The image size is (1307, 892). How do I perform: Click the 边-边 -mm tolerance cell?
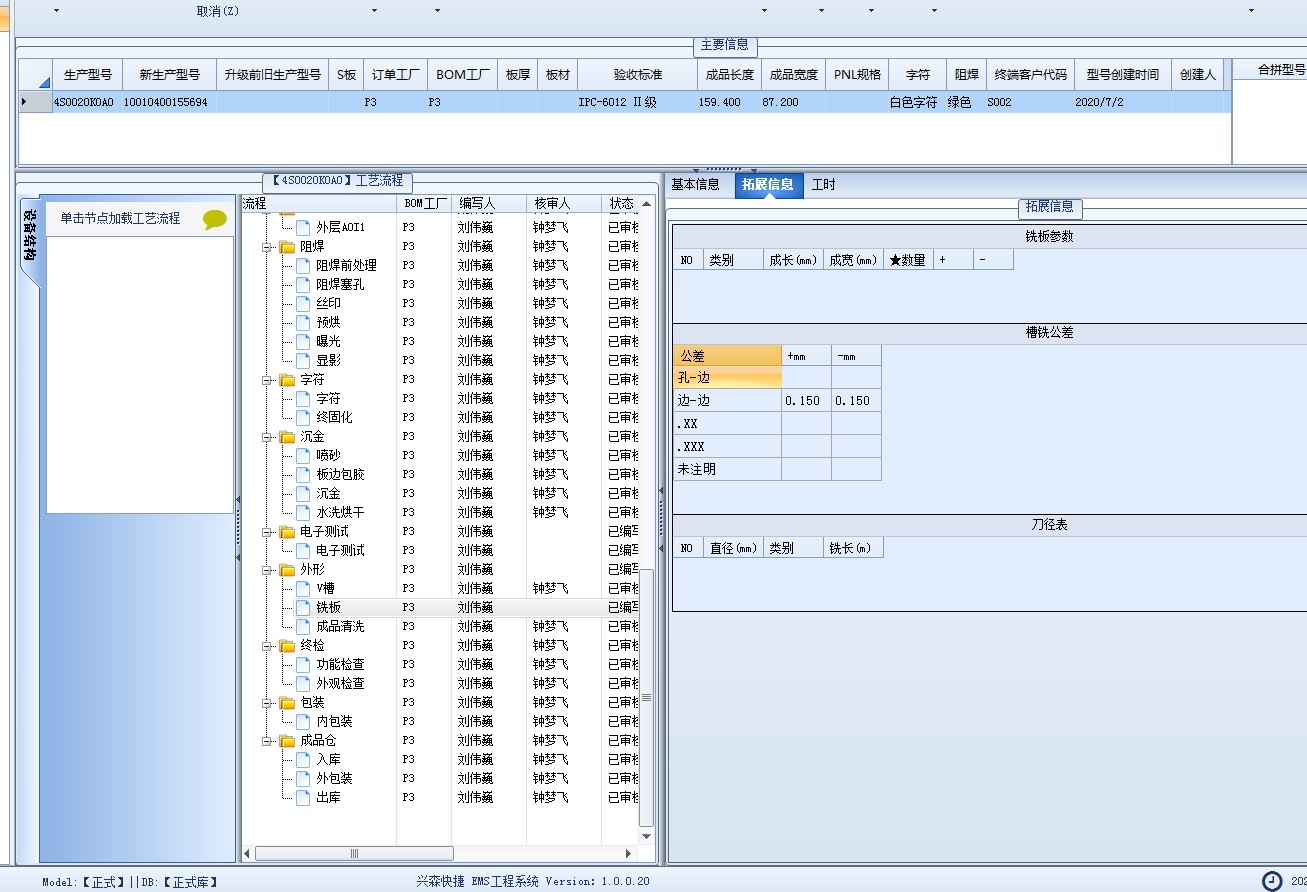pos(856,400)
